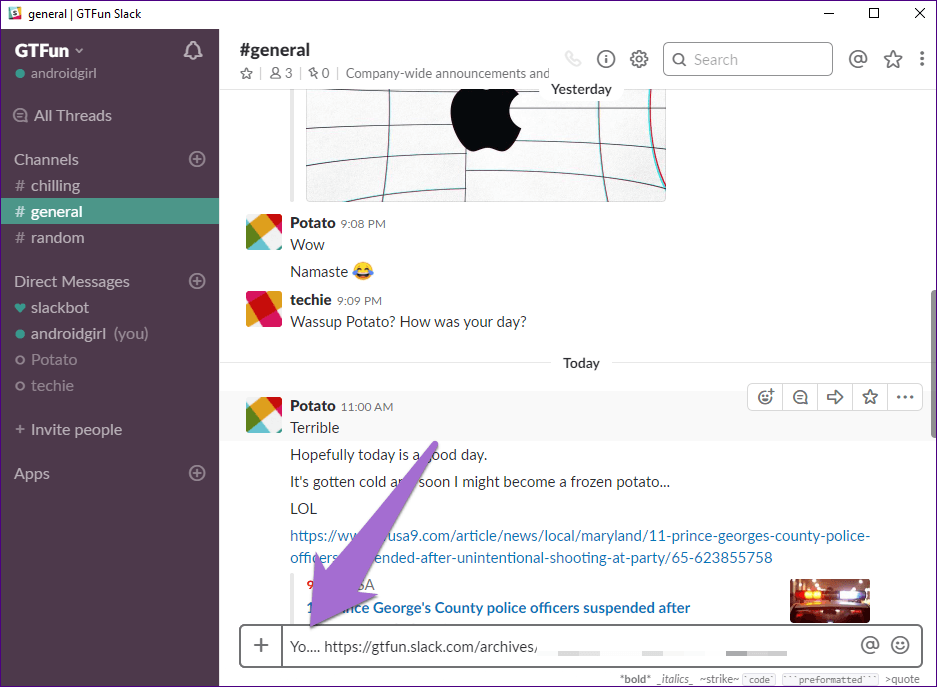
Task: Open direct message with techie
Action: coord(110,386)
